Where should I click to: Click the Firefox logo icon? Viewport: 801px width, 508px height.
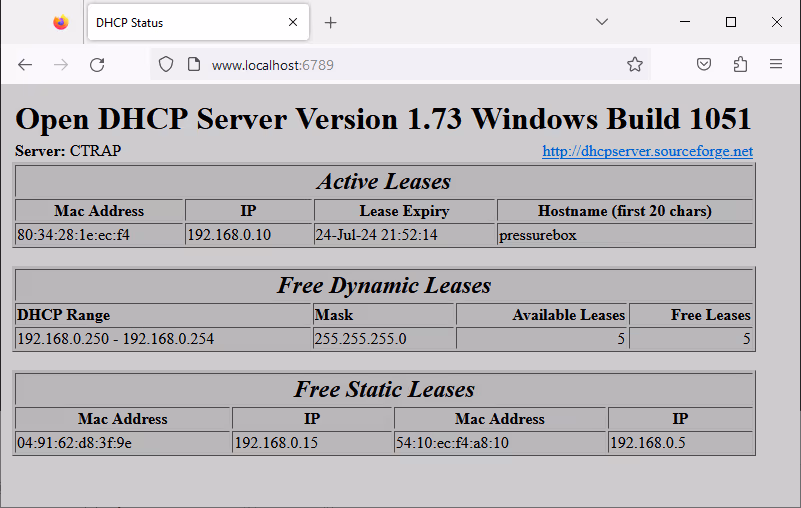[x=61, y=22]
